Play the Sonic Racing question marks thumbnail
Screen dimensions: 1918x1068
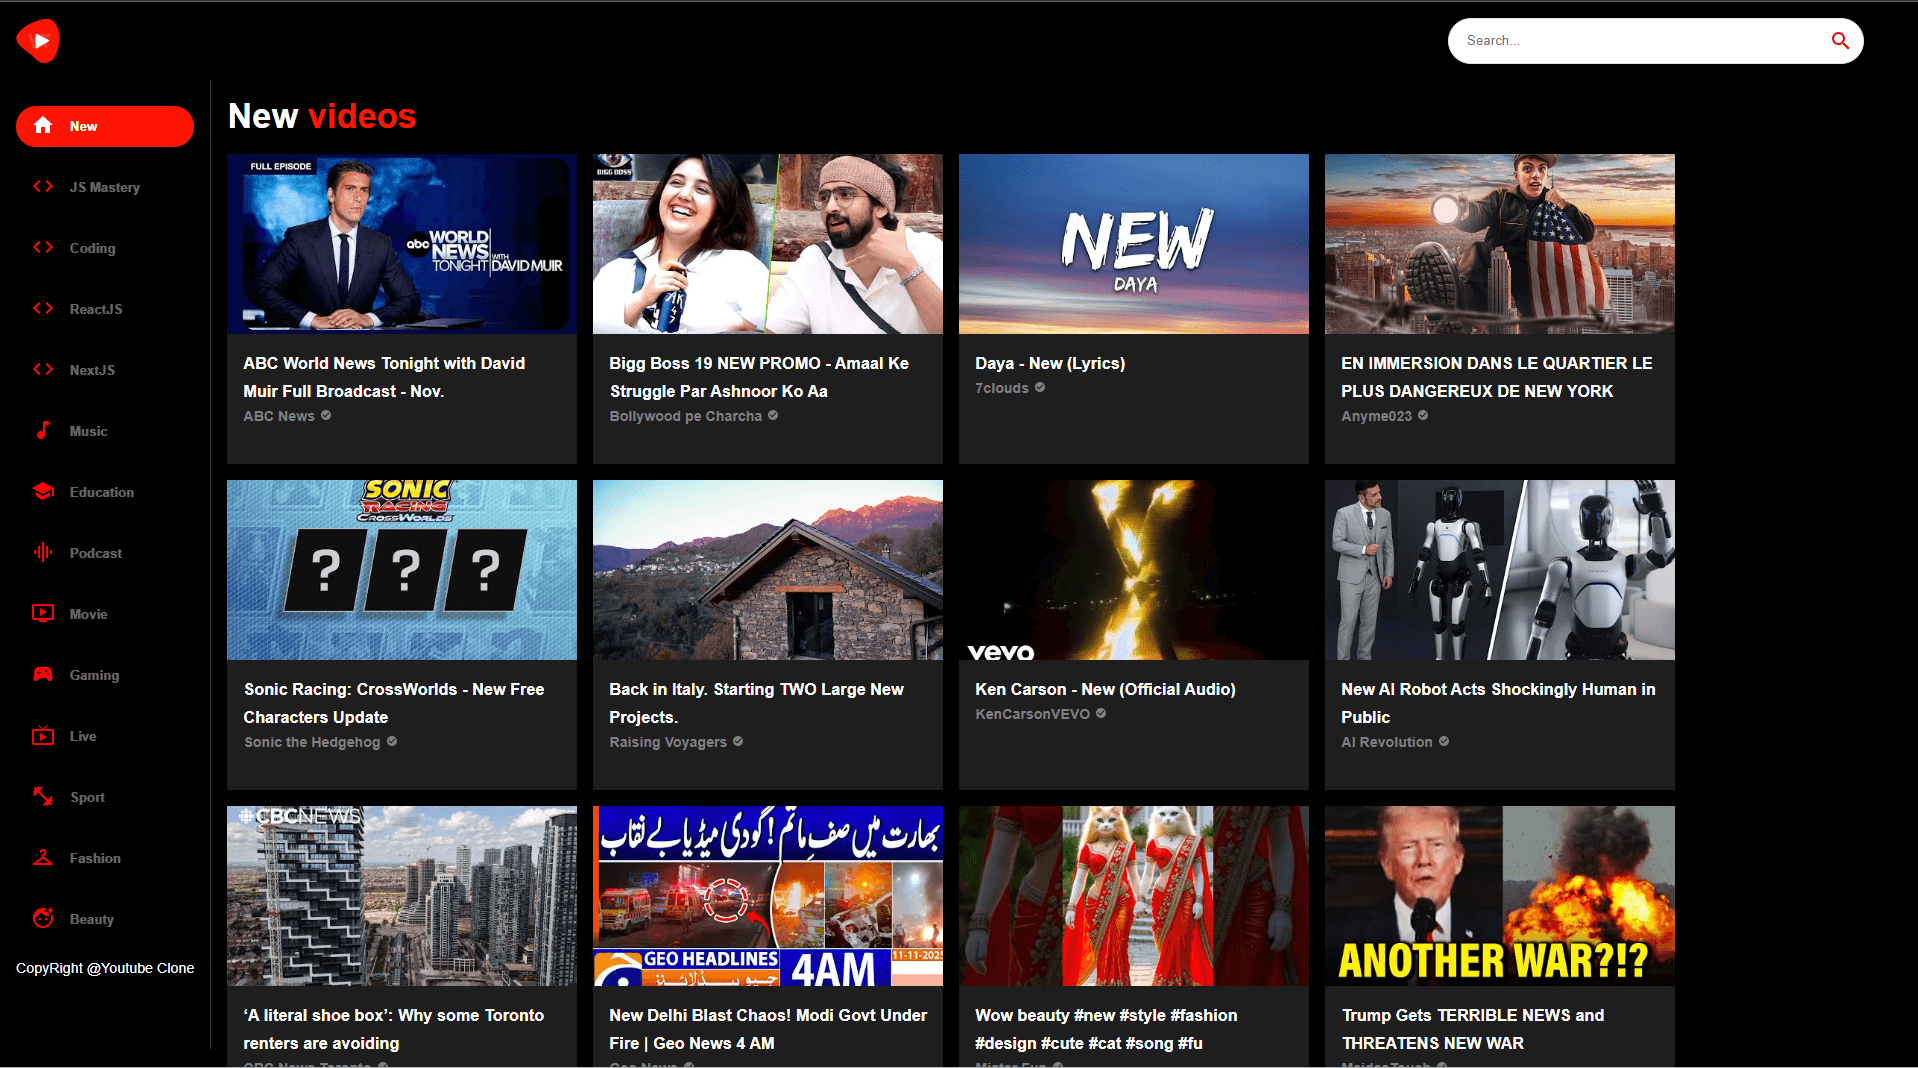tap(402, 570)
